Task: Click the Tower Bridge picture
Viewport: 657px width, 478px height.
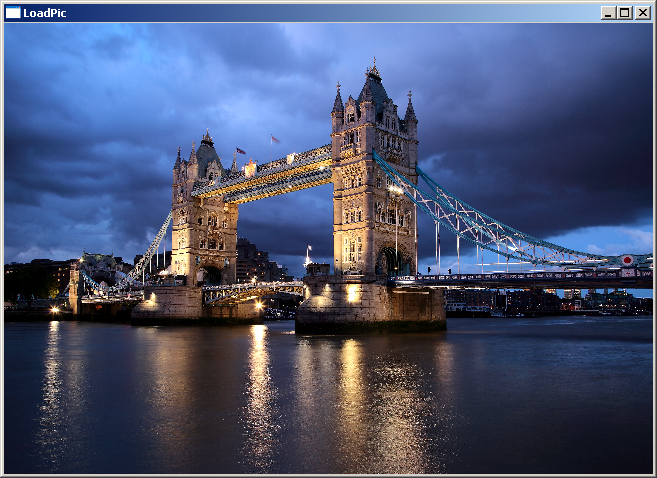Action: (328, 248)
